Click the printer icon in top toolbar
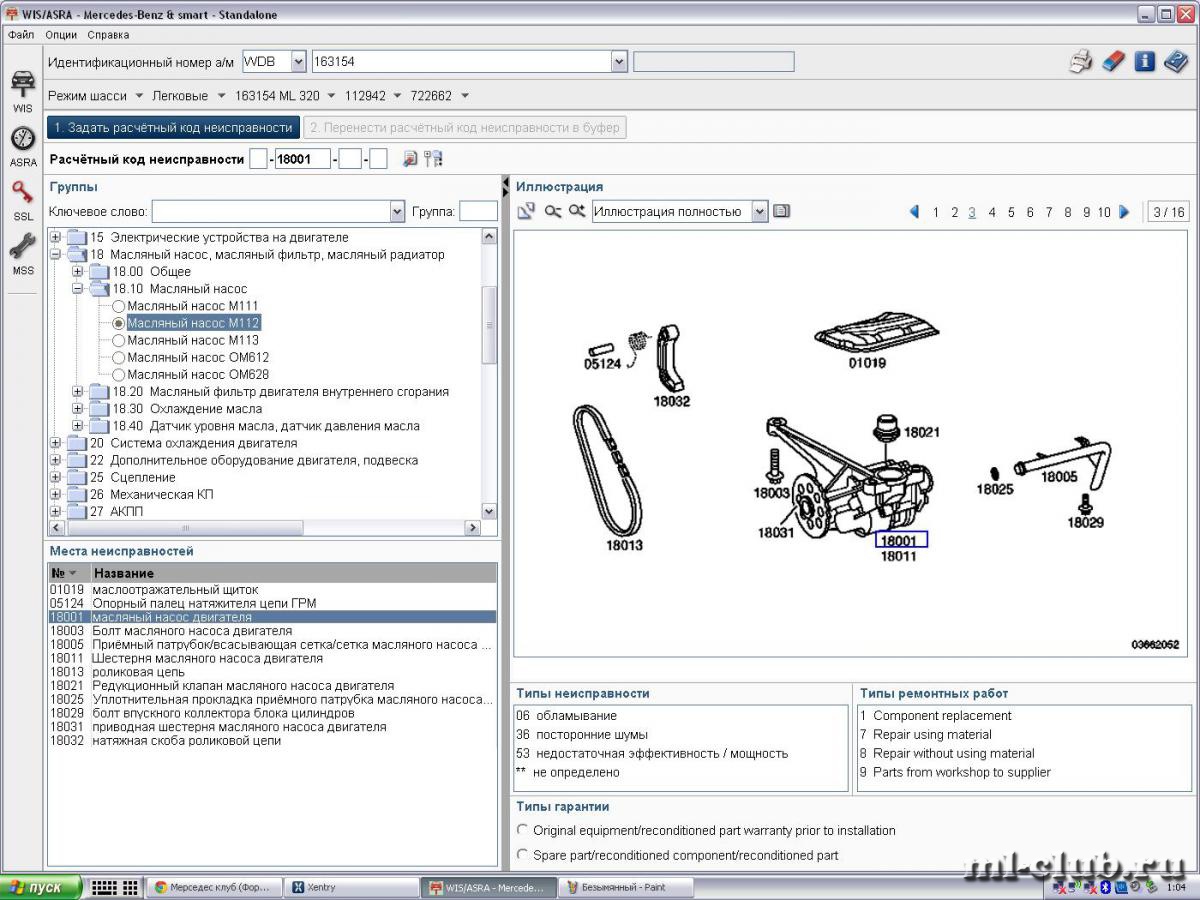 (1081, 62)
